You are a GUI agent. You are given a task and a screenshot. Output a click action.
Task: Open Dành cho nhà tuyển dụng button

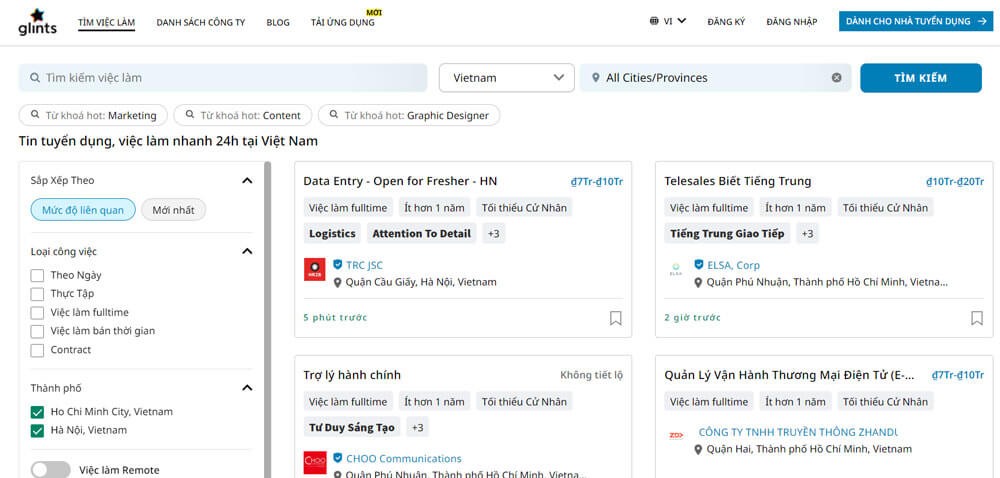(x=916, y=21)
